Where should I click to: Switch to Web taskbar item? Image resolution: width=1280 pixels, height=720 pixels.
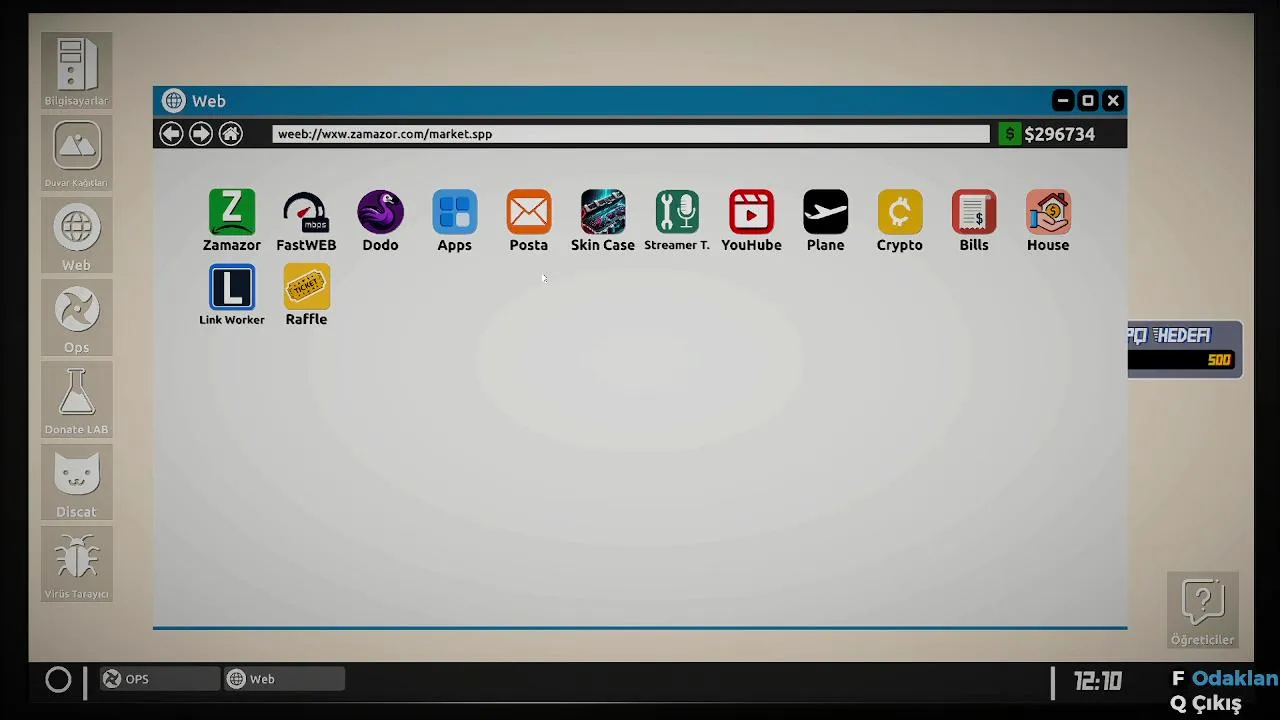point(284,679)
